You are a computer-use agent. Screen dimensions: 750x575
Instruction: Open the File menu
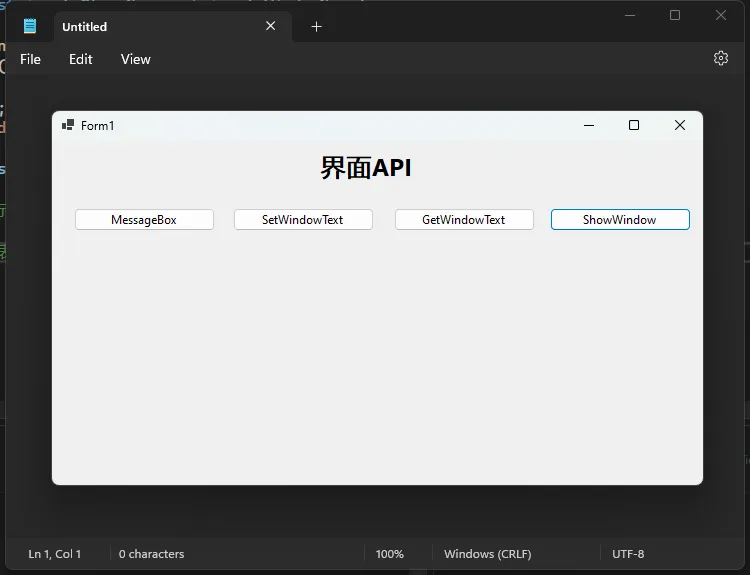click(30, 59)
